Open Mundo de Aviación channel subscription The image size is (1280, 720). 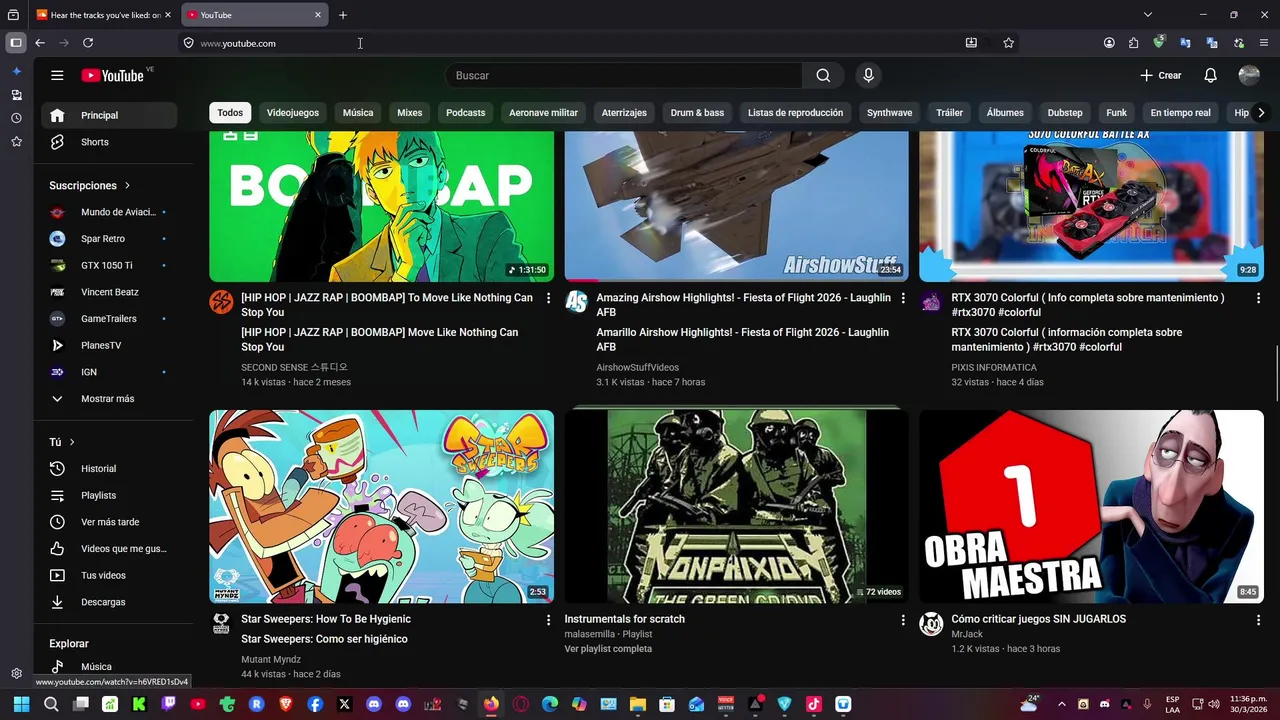point(109,212)
